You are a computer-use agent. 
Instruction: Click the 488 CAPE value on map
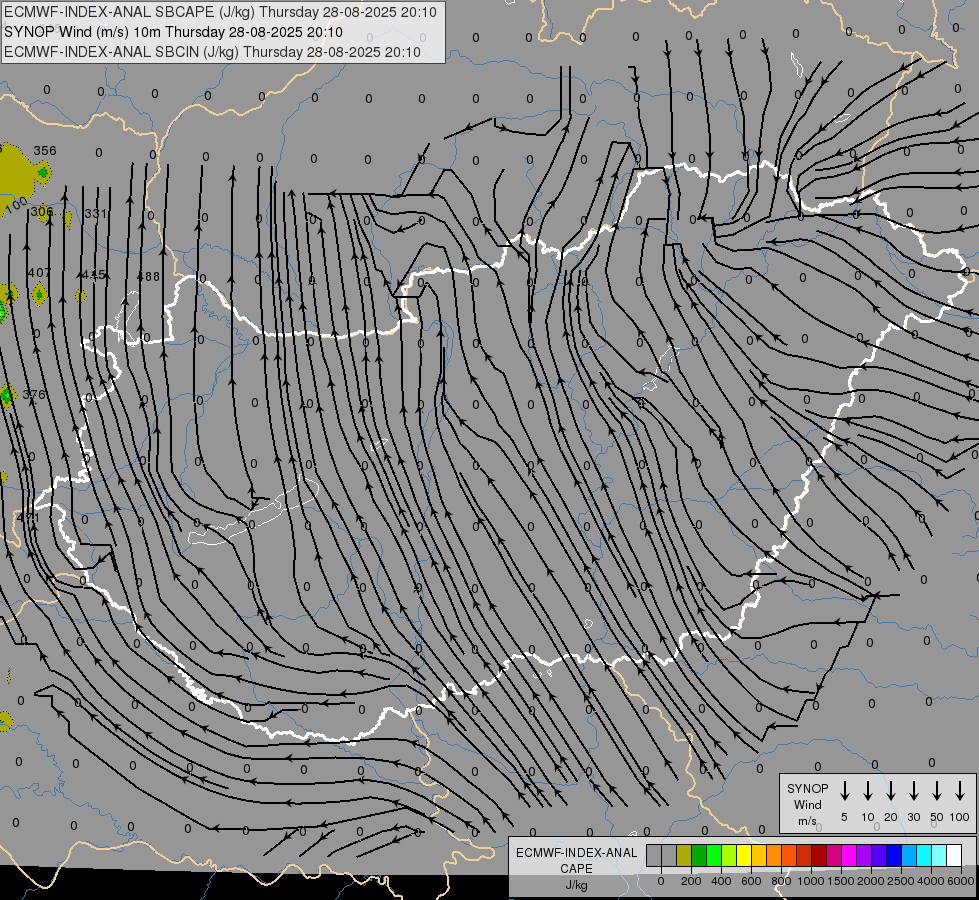click(148, 276)
